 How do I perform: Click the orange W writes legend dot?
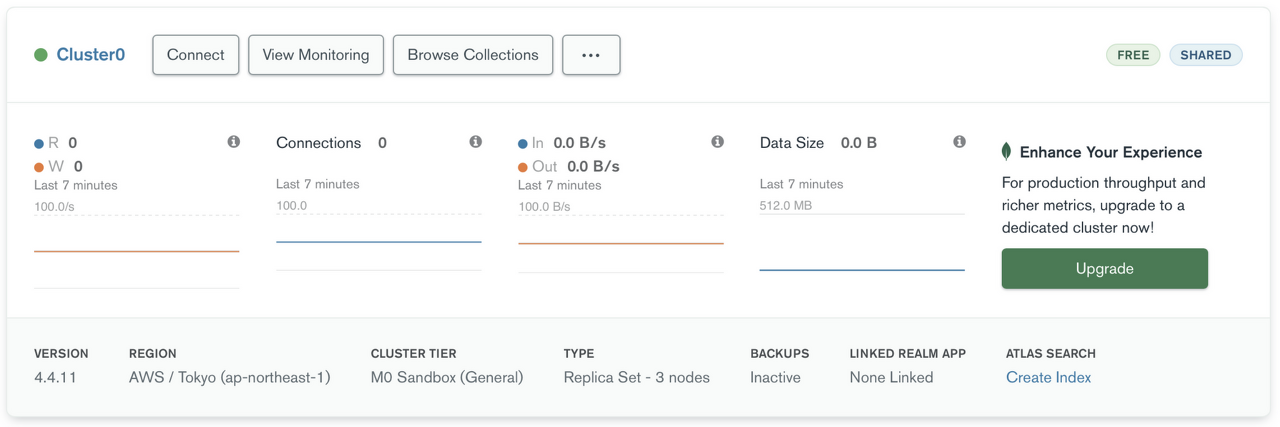39,167
